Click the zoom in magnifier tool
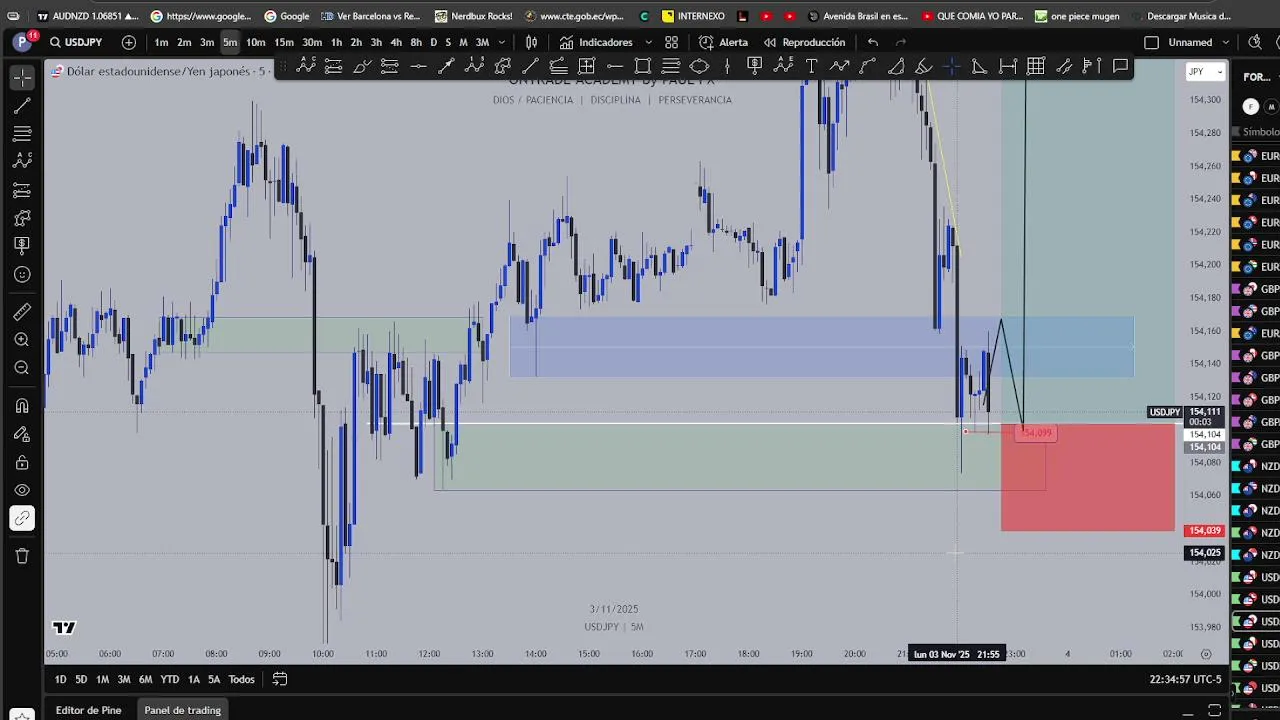This screenshot has width=1280, height=720. [x=22, y=340]
